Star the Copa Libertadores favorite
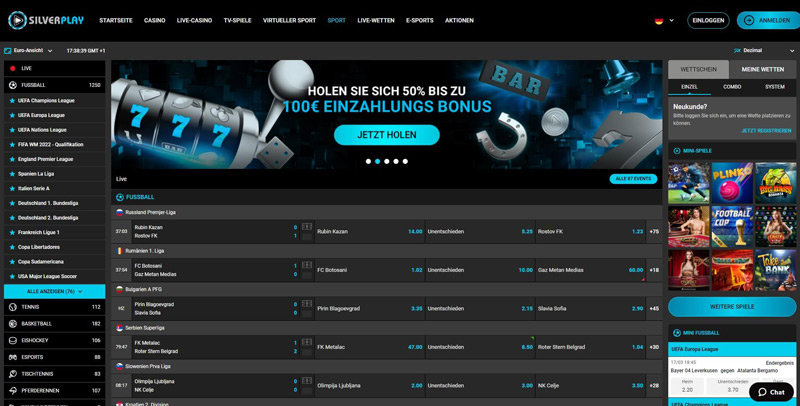Viewport: 800px width, 406px height. tap(12, 247)
